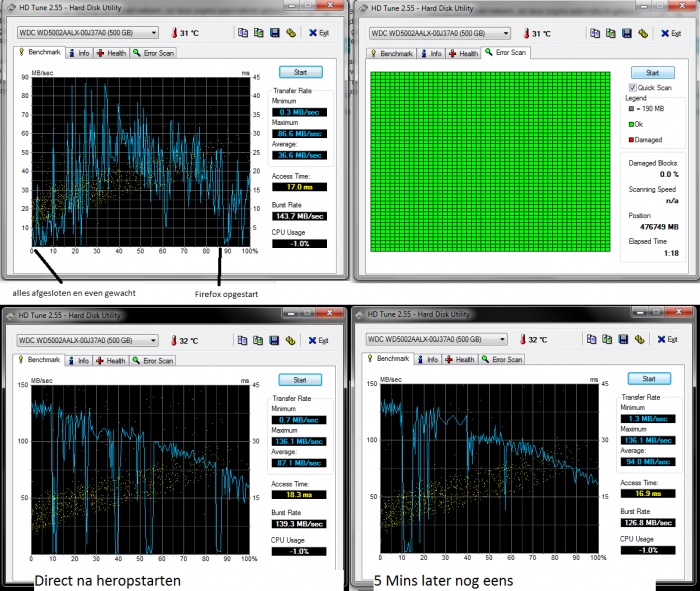Click copy-screenshot icon in top-left HD Tune window
Screen dimensions: 700x591
(258, 33)
